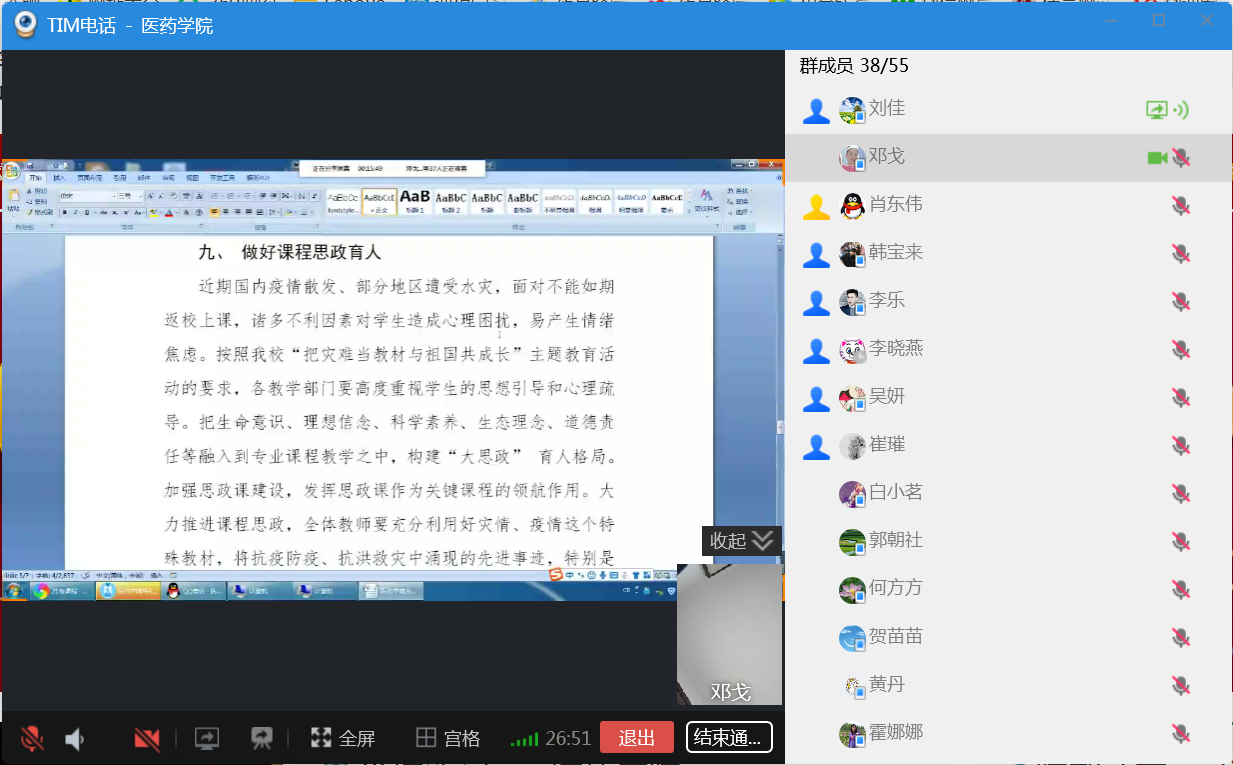Screen dimensions: 1233x765
Task: Click the 结束通... end call button
Action: click(729, 738)
